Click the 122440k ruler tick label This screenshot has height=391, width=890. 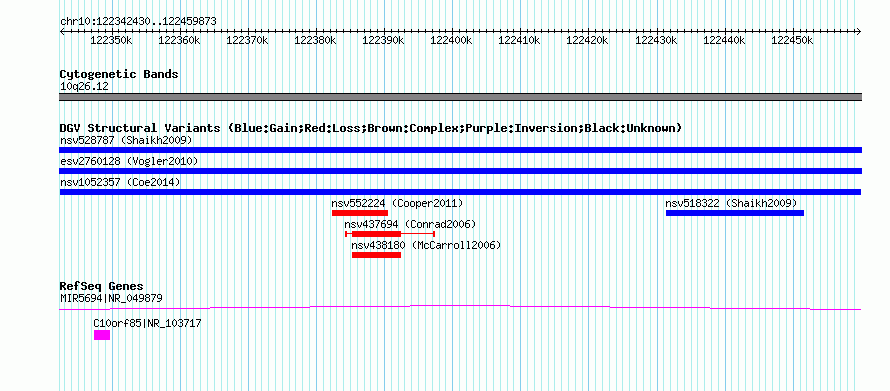point(725,40)
